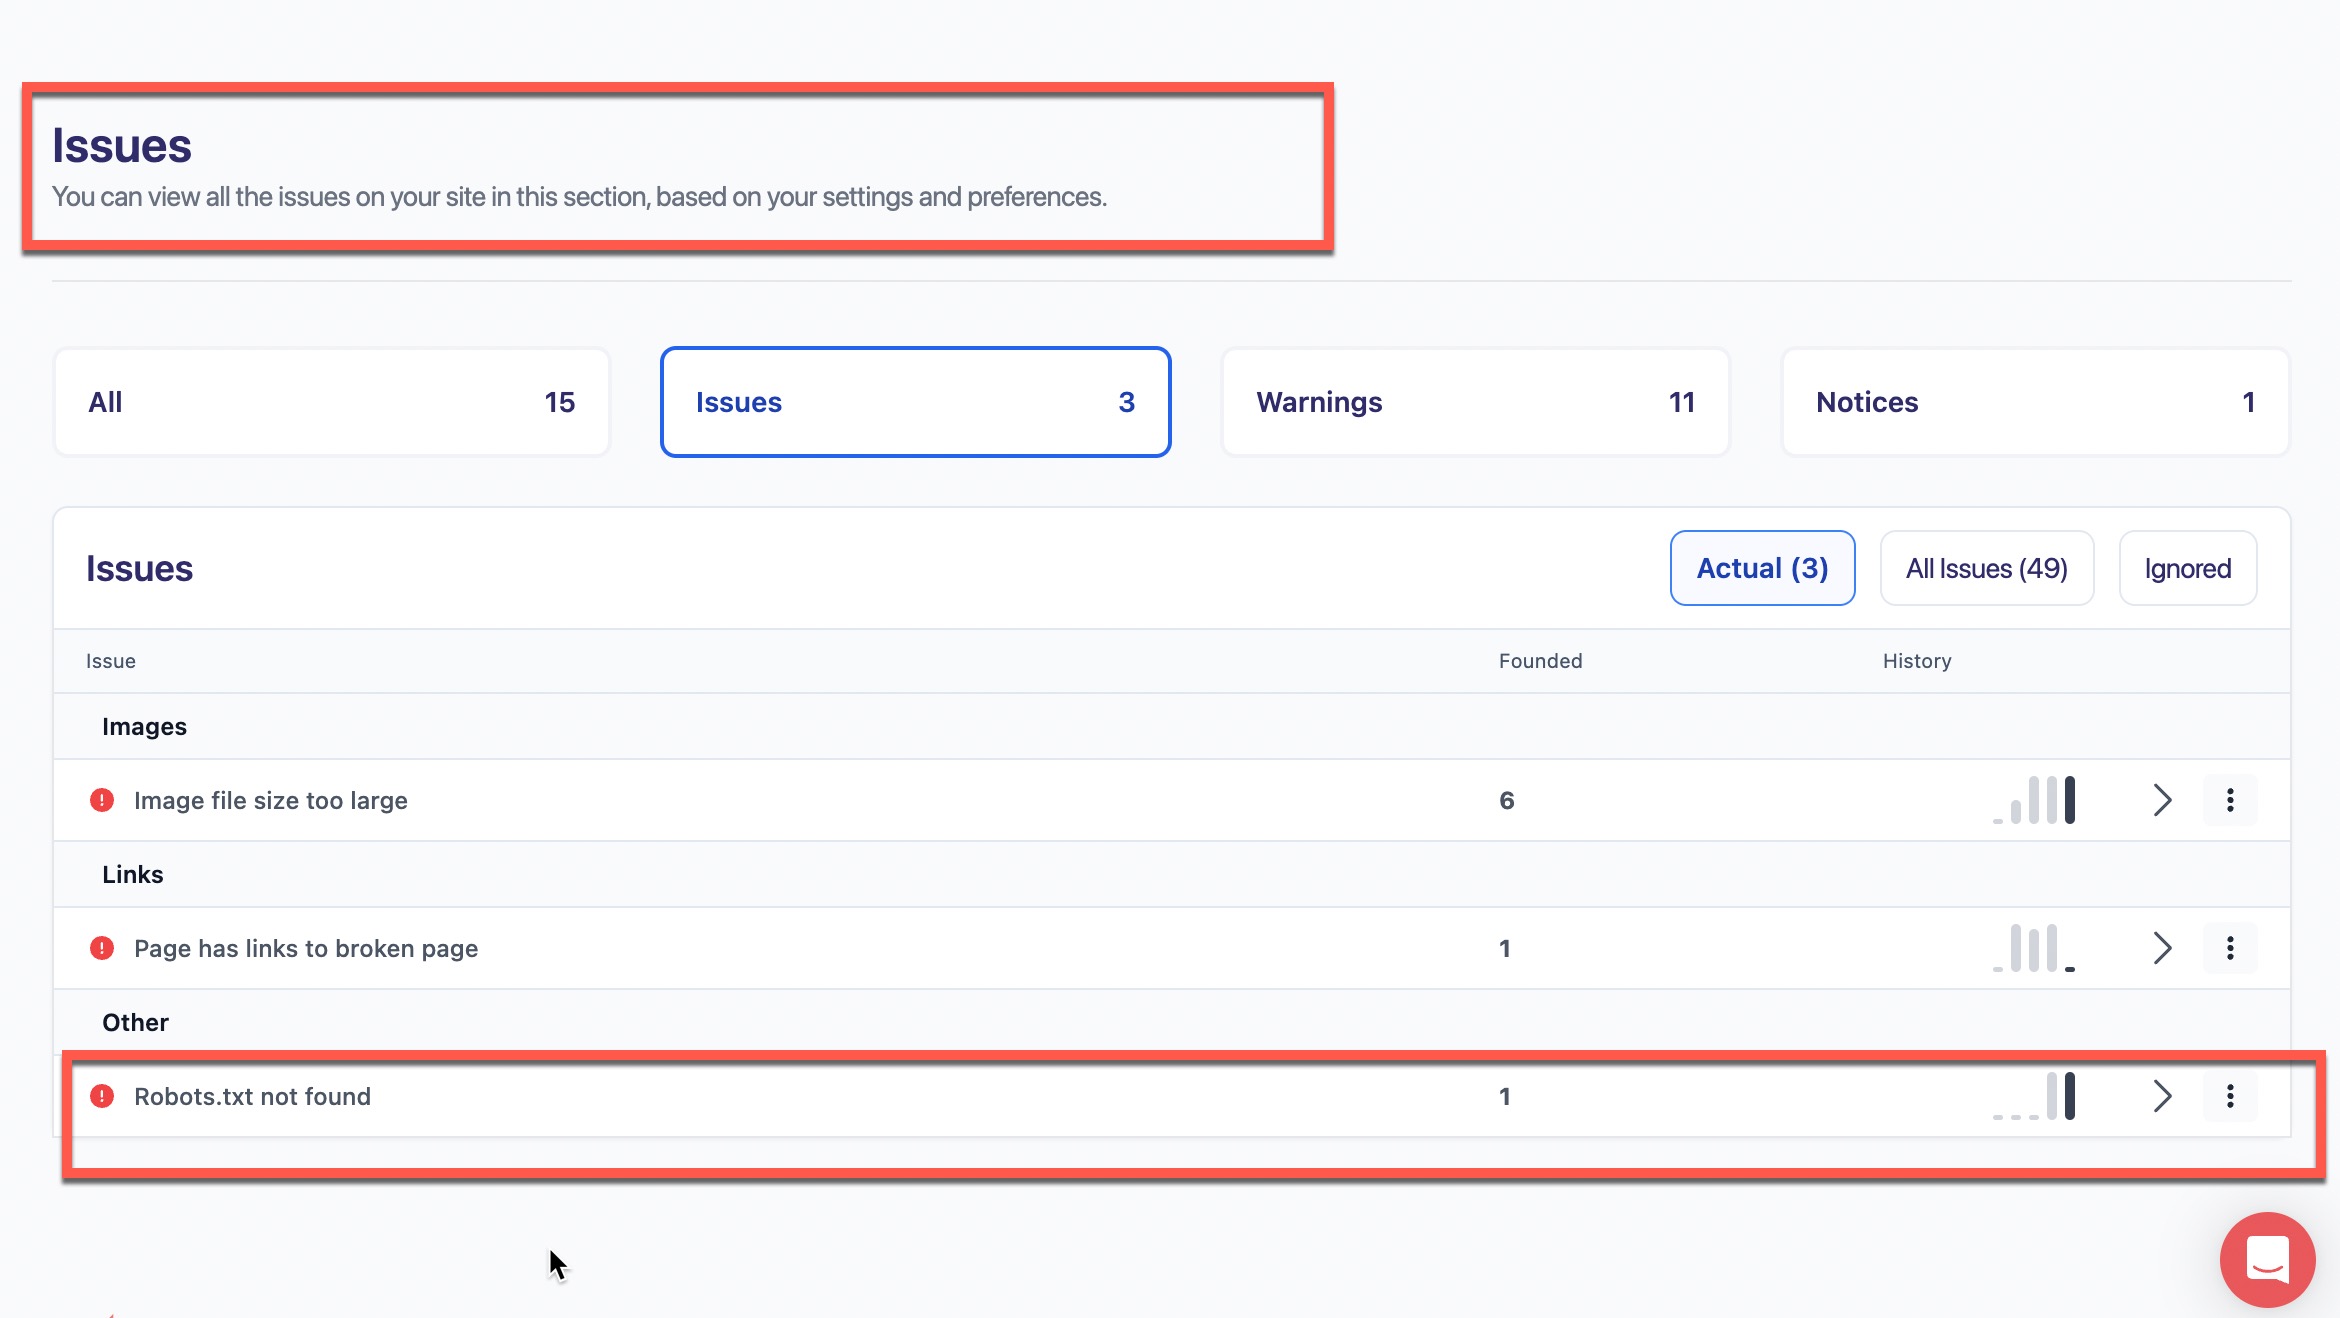Open the chat support bubble icon
Screen dimensions: 2340x1318
pos(2267,1259)
